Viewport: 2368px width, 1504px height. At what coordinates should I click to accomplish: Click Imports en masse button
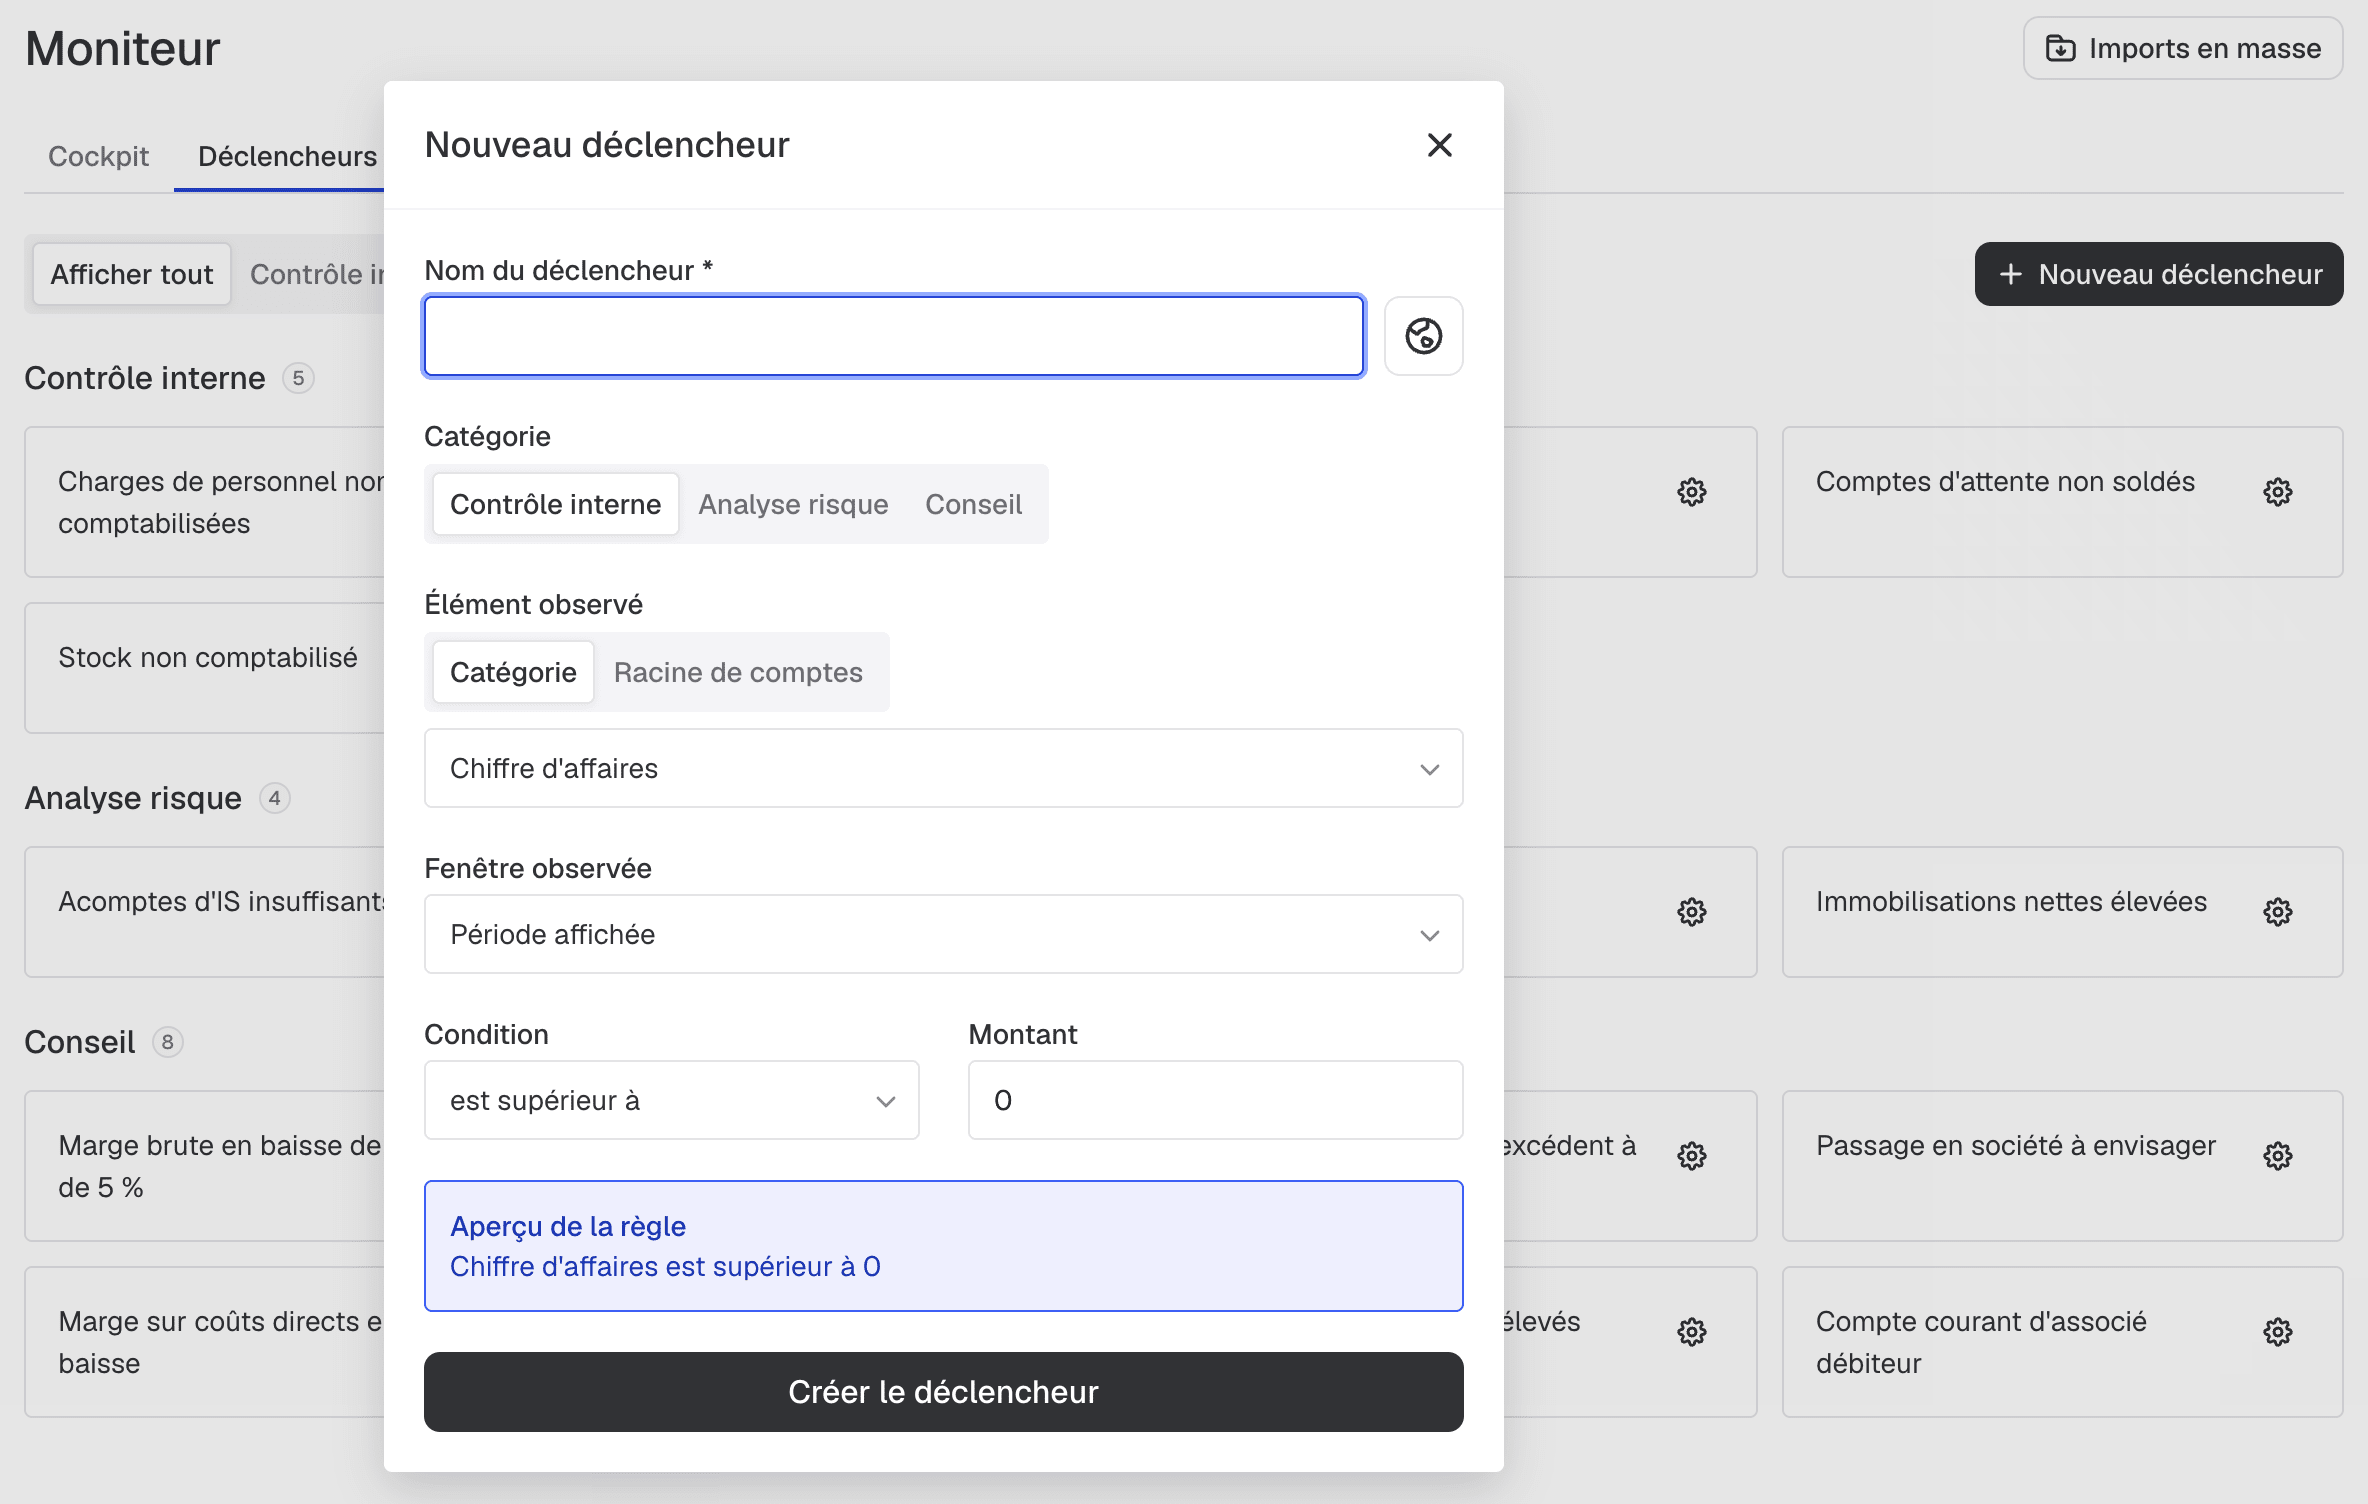click(2183, 48)
